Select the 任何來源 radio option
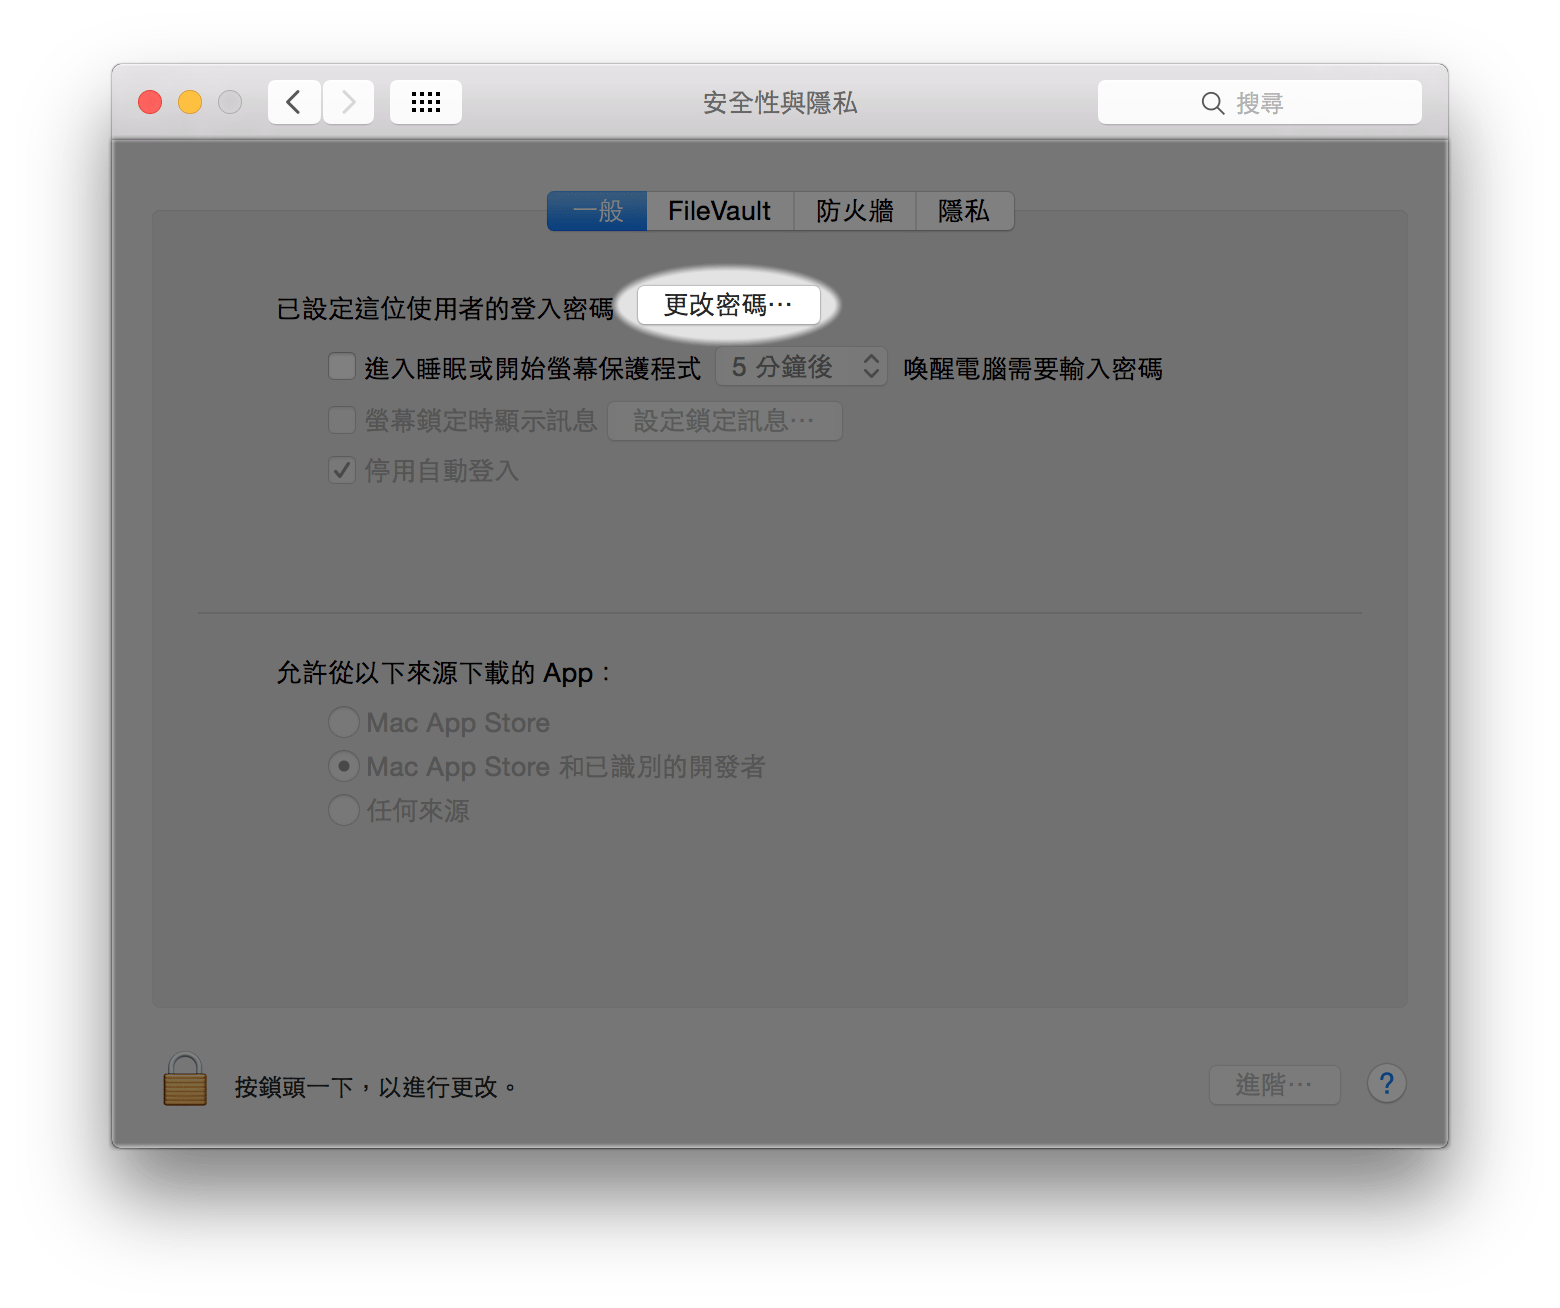 click(344, 810)
